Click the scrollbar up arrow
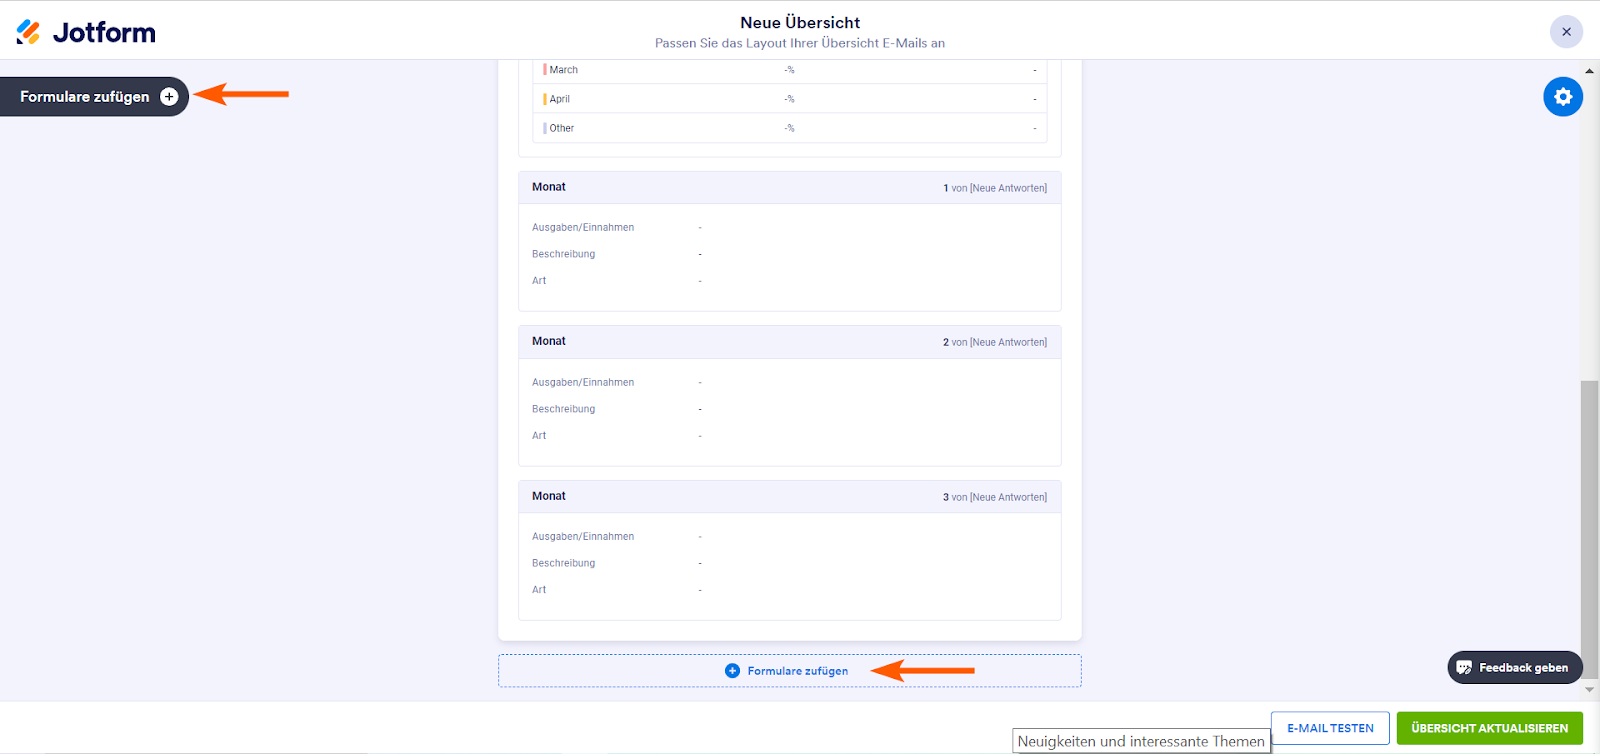The image size is (1600, 754). (1589, 71)
